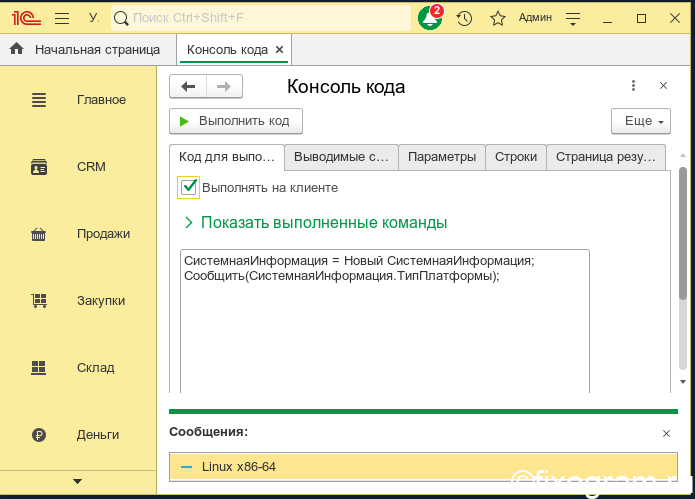695x499 pixels.
Task: Click the Админ user name
Action: point(535,18)
